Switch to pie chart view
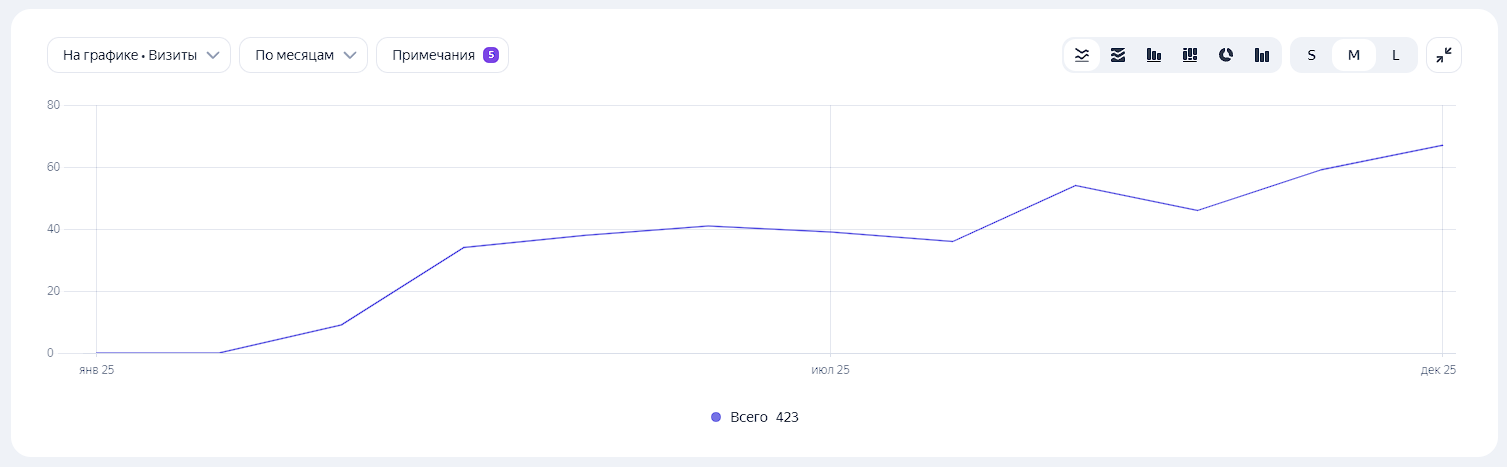This screenshot has width=1507, height=467. click(x=1226, y=55)
